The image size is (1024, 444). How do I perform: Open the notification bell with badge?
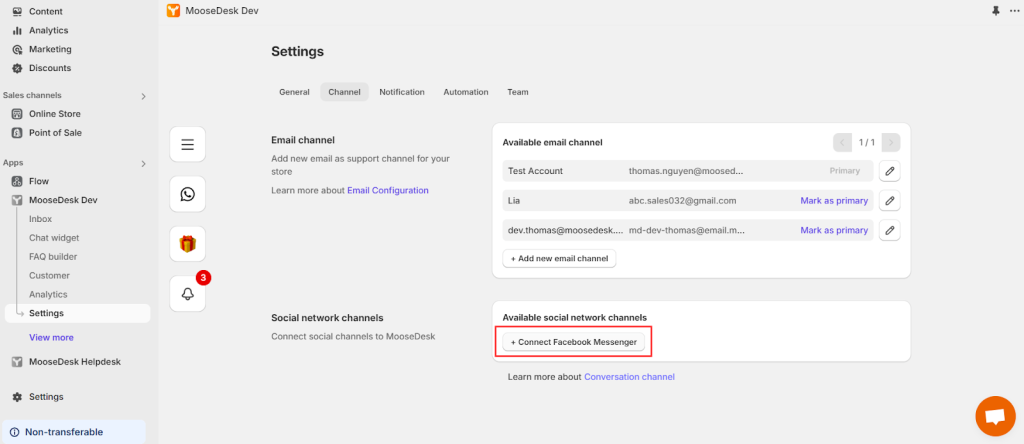tap(187, 293)
